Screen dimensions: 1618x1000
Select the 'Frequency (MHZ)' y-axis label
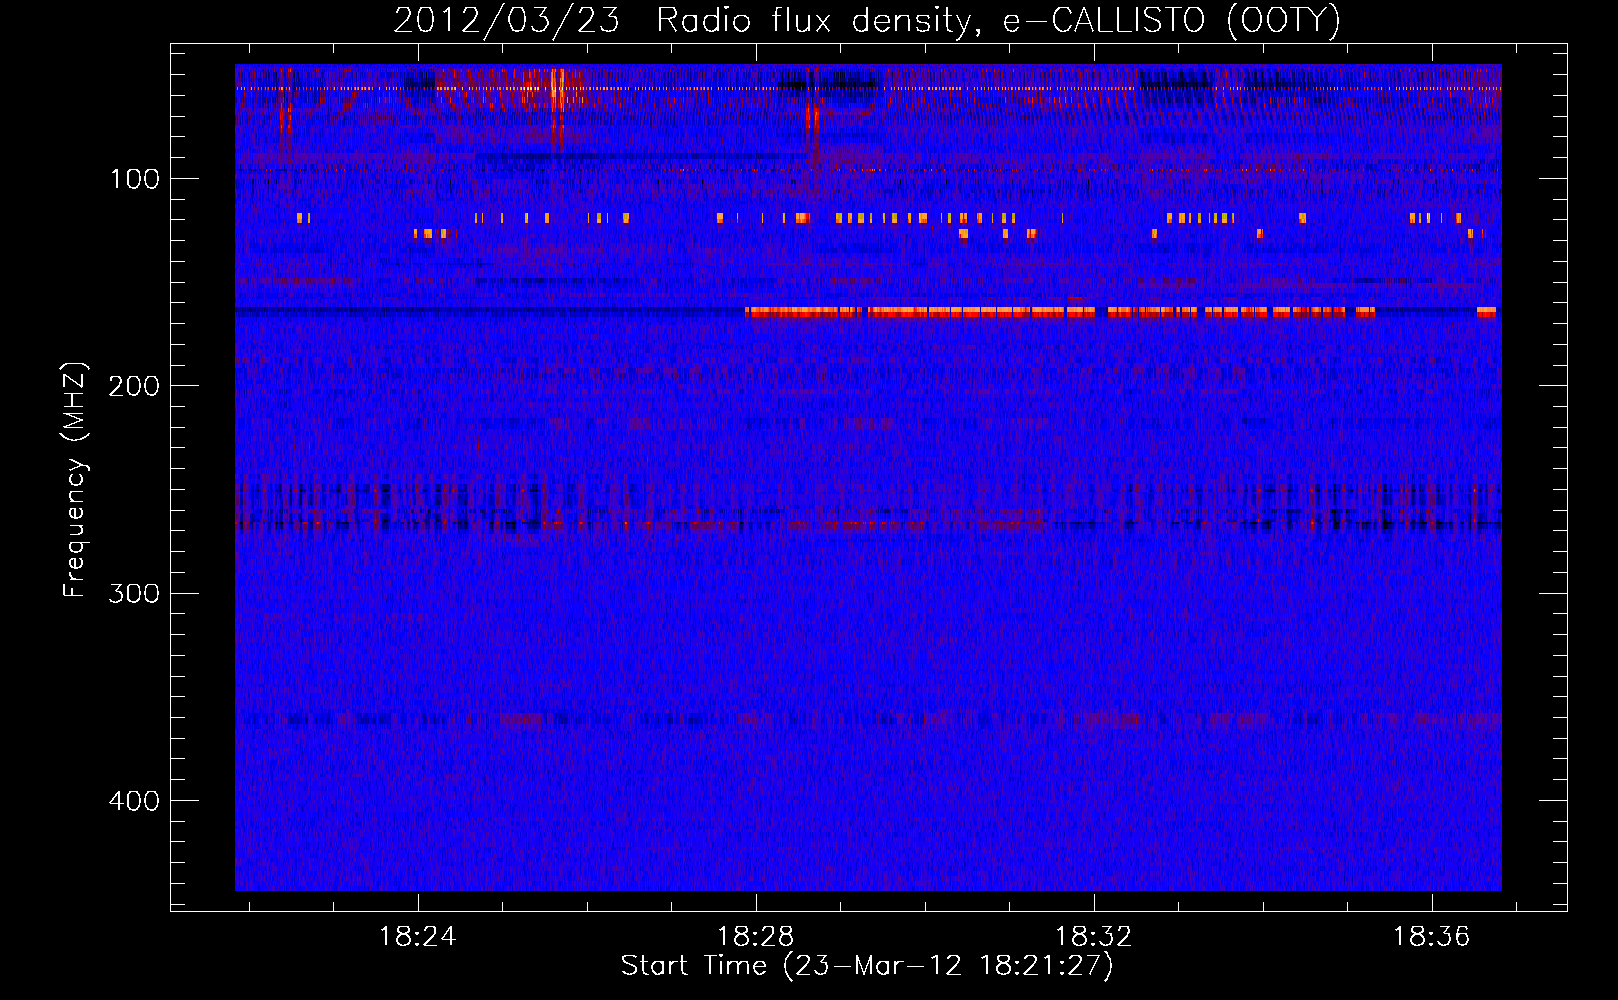tap(75, 480)
